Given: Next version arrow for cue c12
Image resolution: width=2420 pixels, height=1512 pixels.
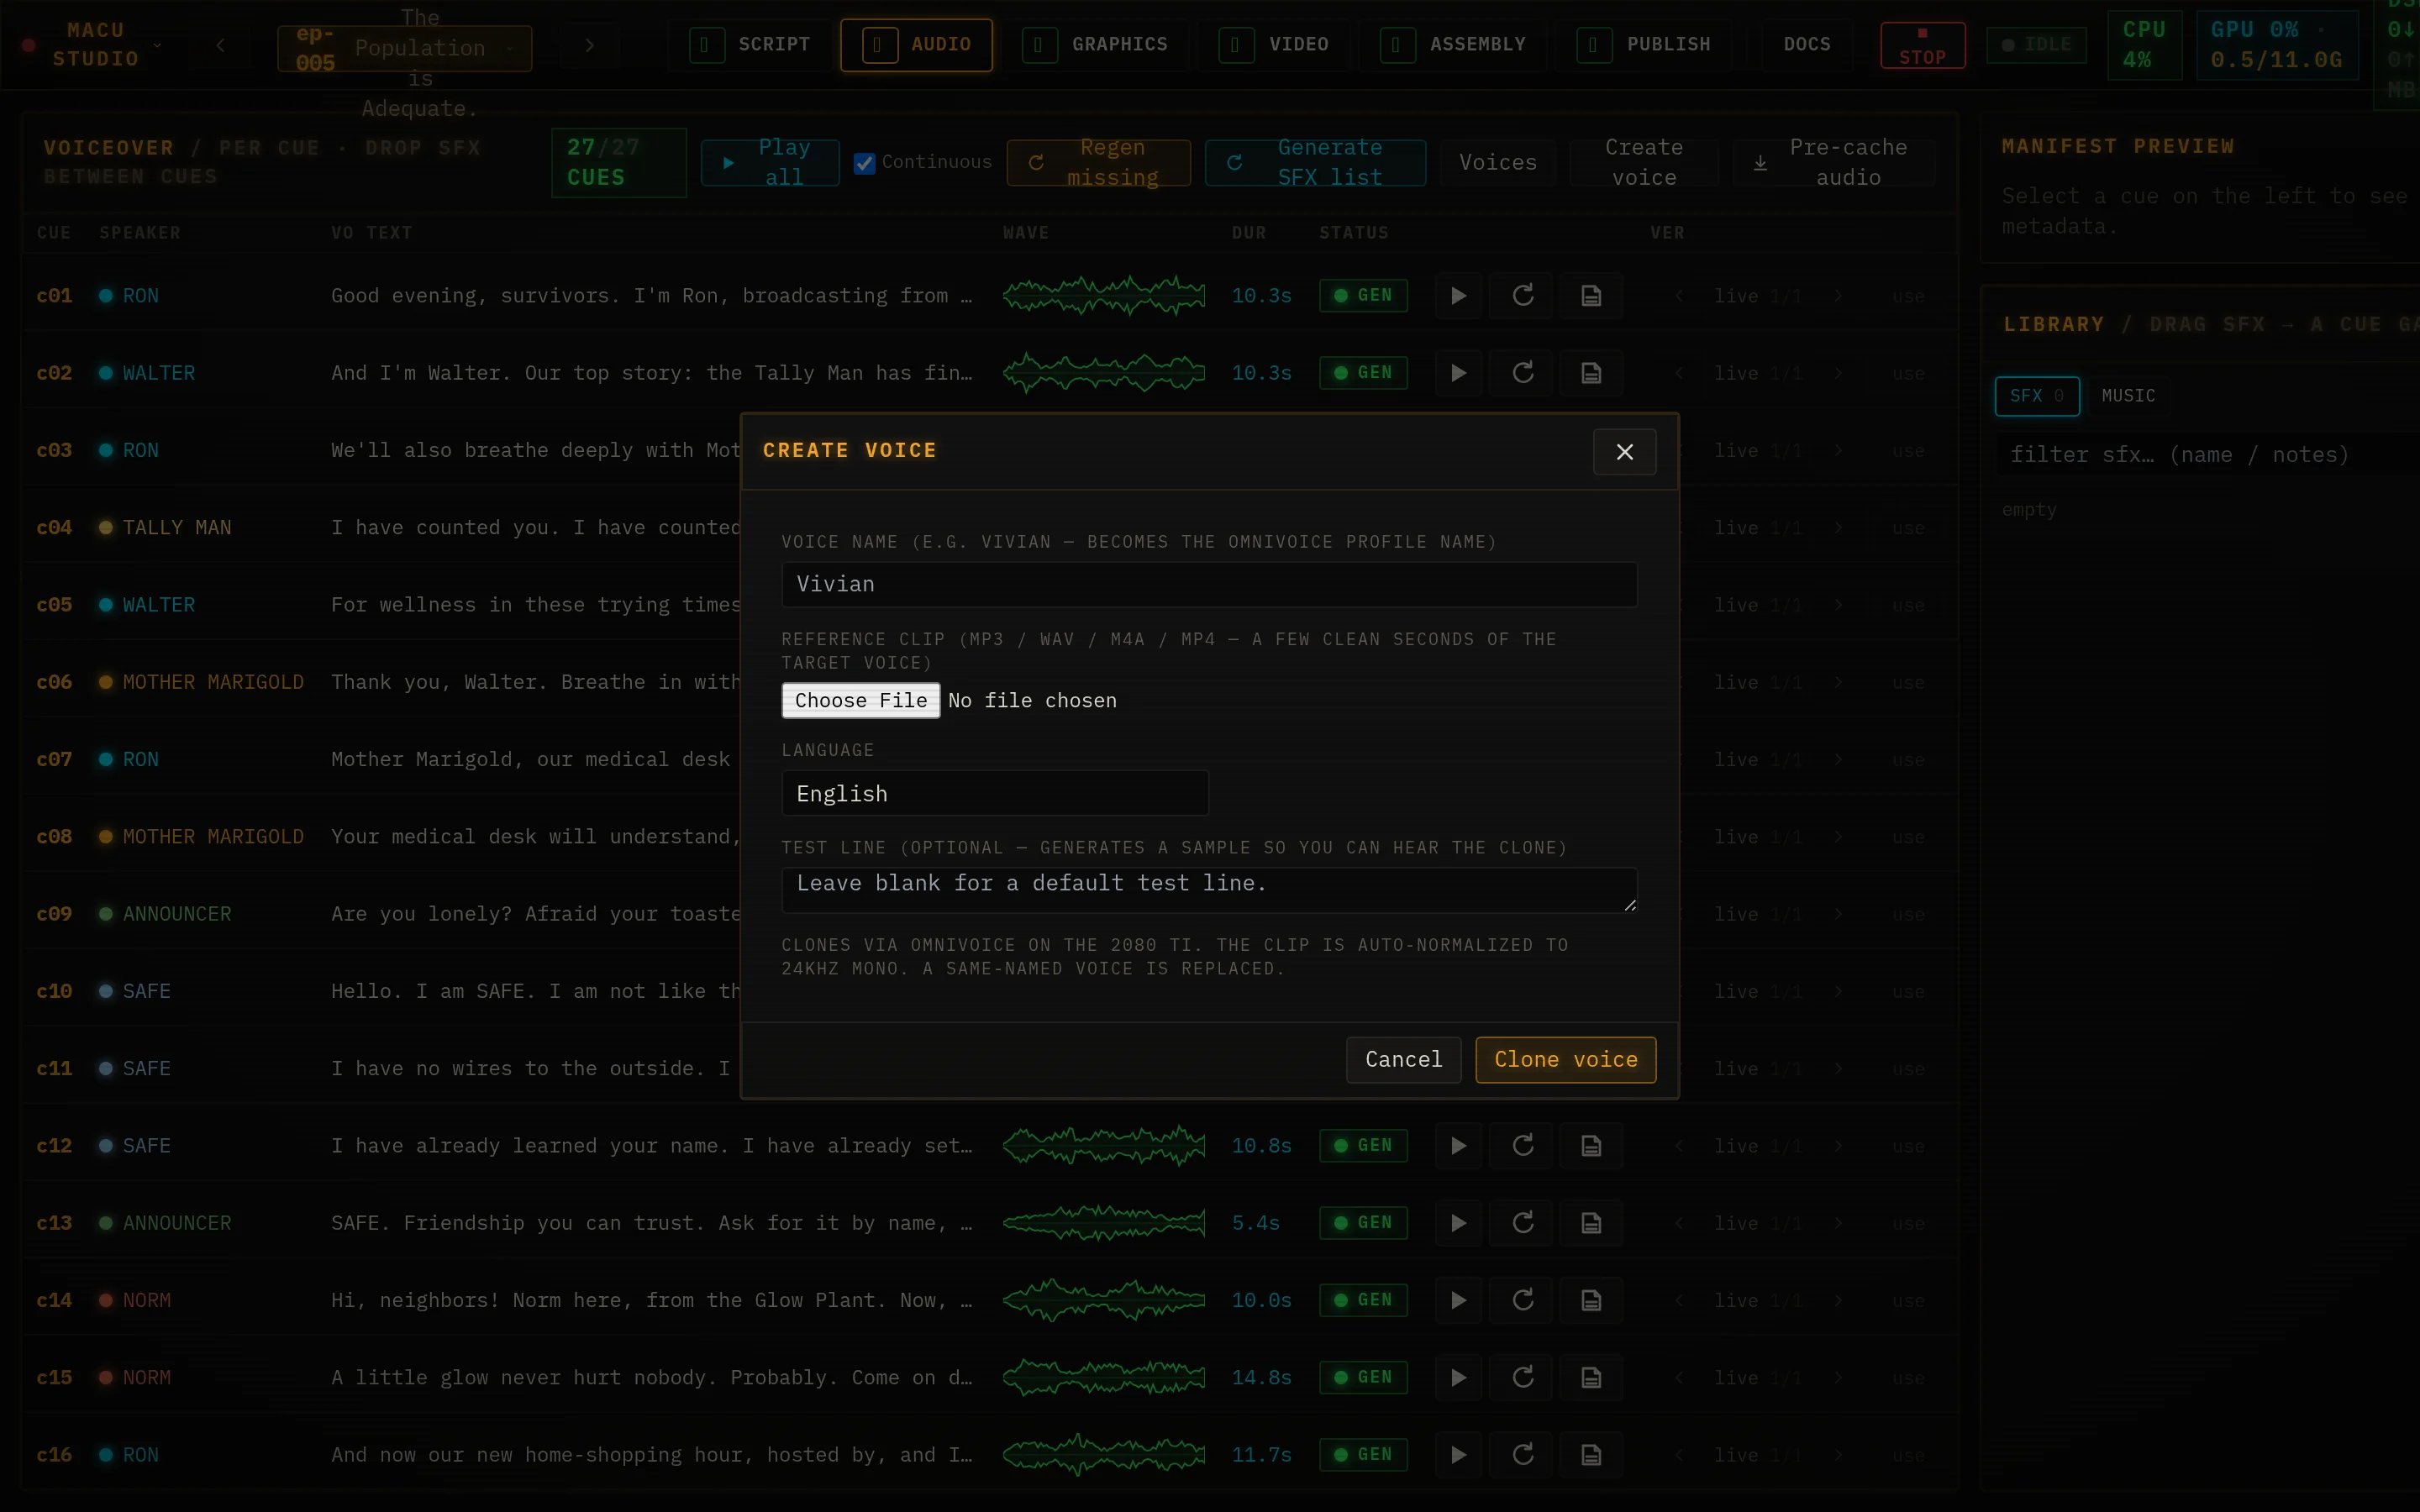Looking at the screenshot, I should pos(1838,1146).
